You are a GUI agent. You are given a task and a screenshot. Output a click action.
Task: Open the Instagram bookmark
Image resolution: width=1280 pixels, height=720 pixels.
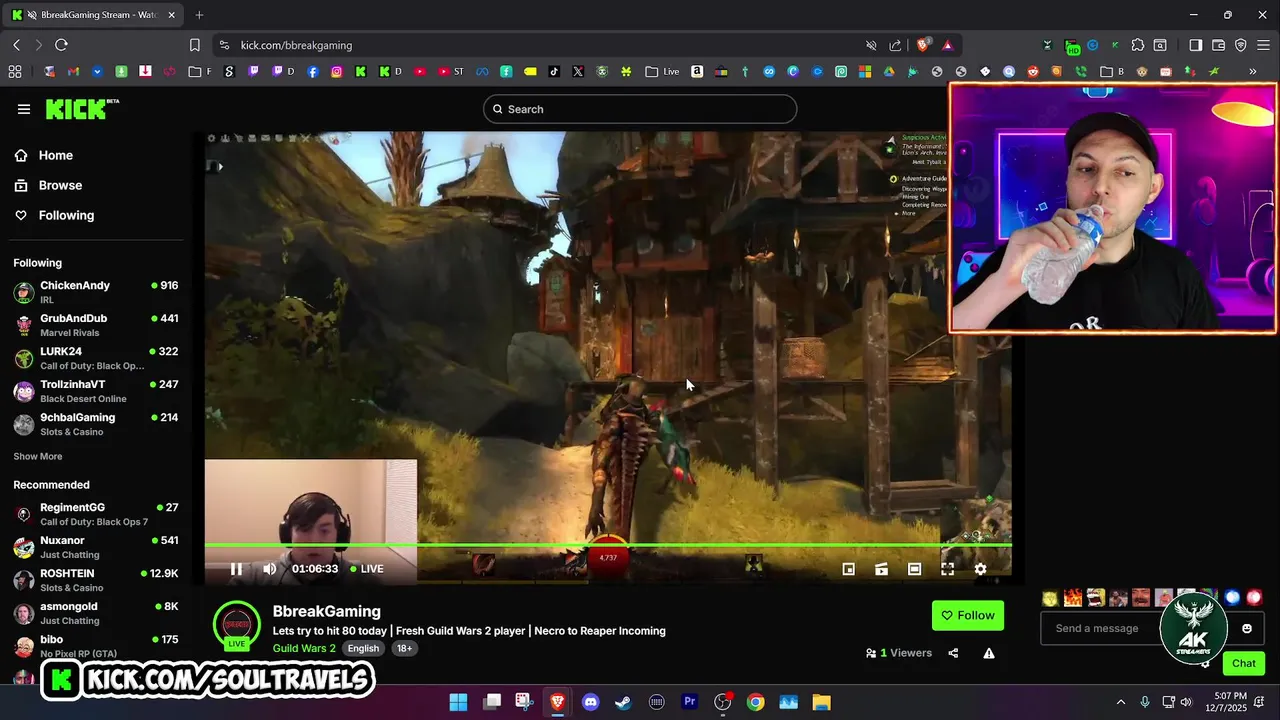(337, 72)
